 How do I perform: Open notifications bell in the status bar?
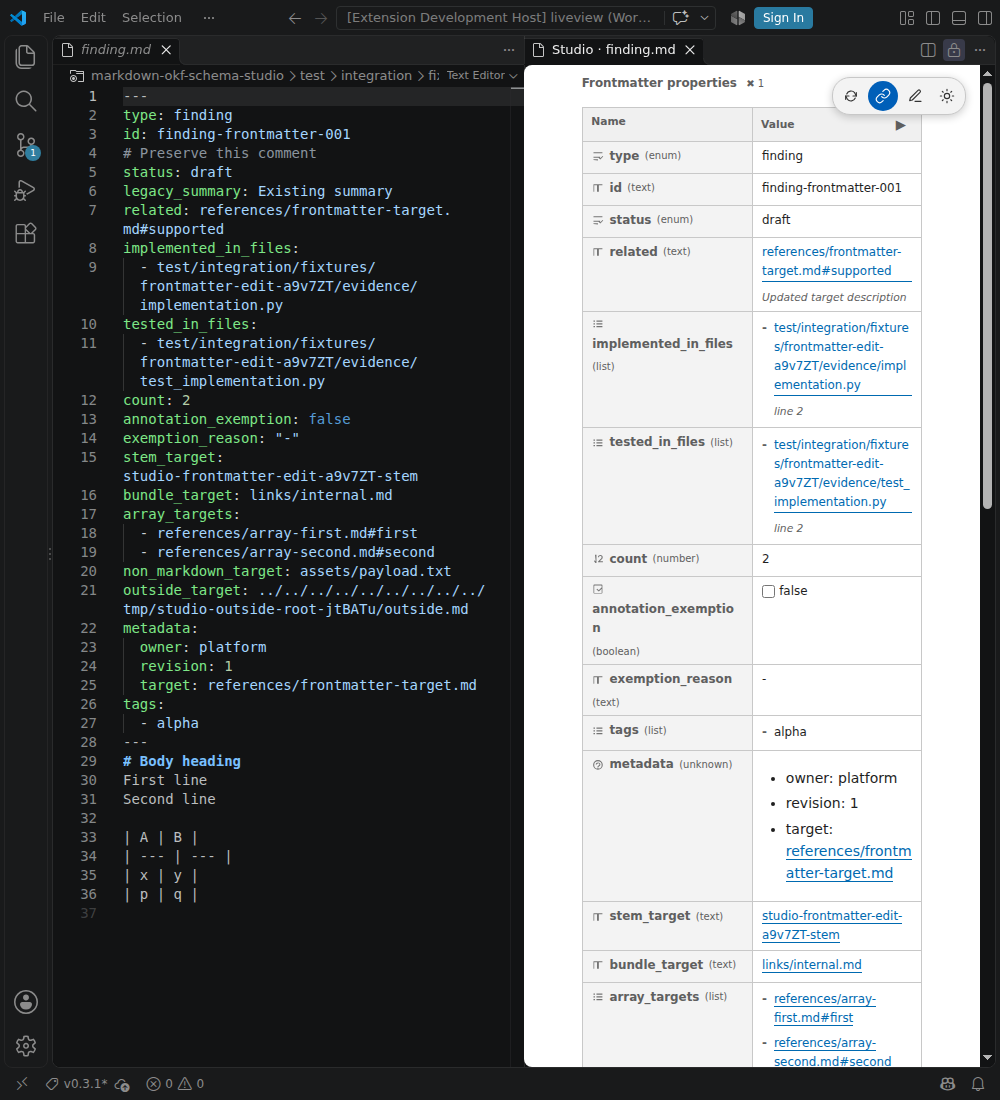pyautogui.click(x=978, y=1084)
